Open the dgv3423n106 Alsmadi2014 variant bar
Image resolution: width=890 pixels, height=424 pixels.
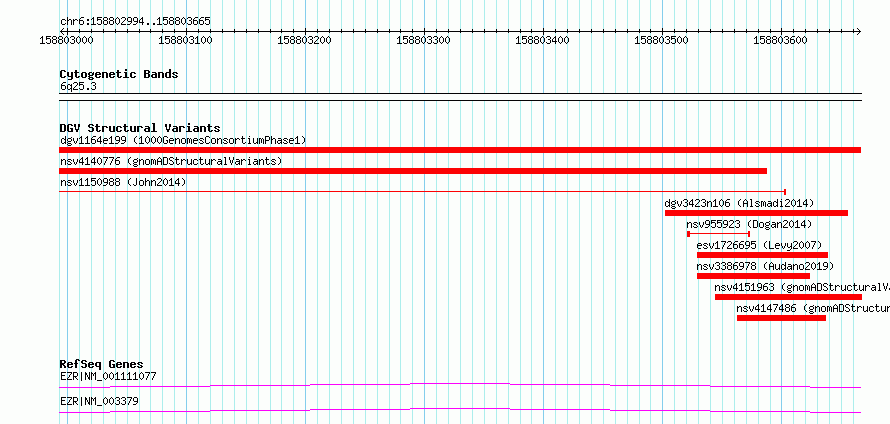point(756,213)
